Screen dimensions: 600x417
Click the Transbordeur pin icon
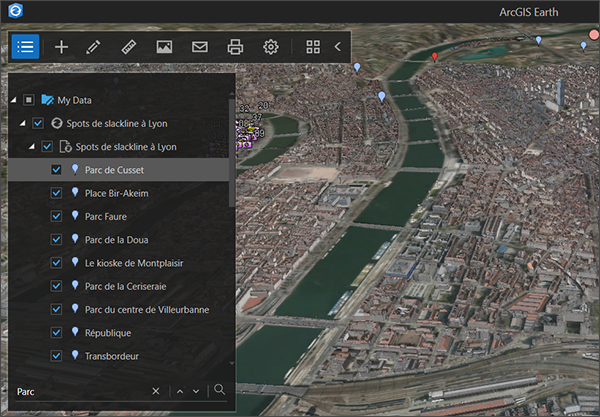tap(75, 356)
